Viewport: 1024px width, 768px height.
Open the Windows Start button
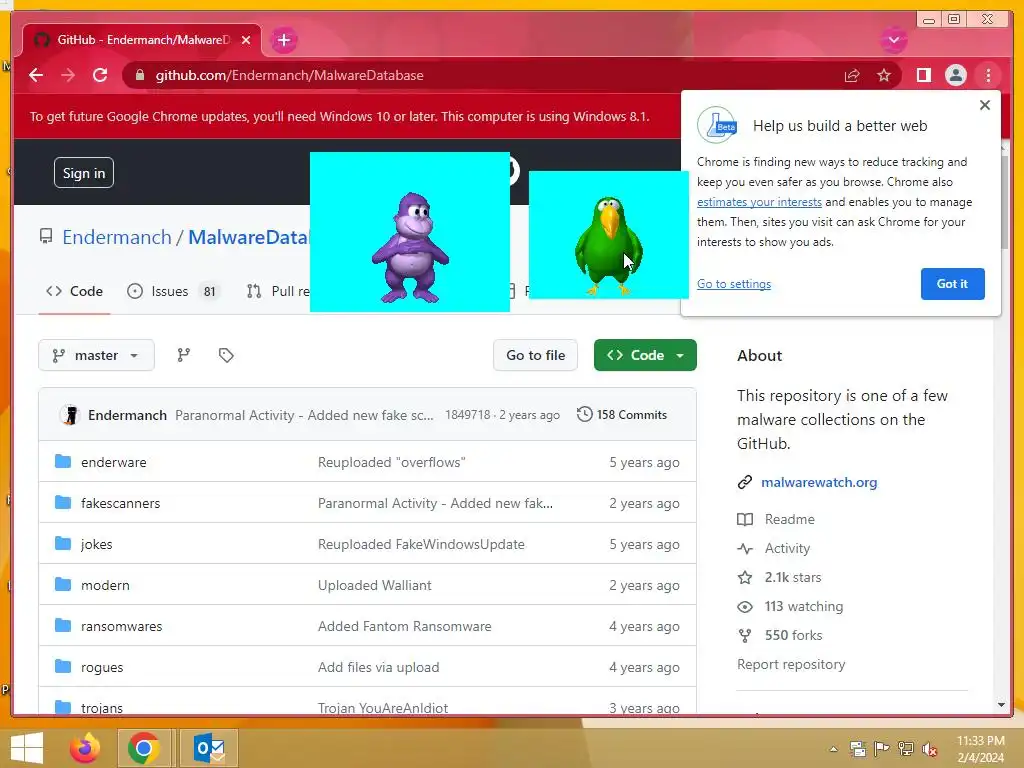[x=27, y=748]
